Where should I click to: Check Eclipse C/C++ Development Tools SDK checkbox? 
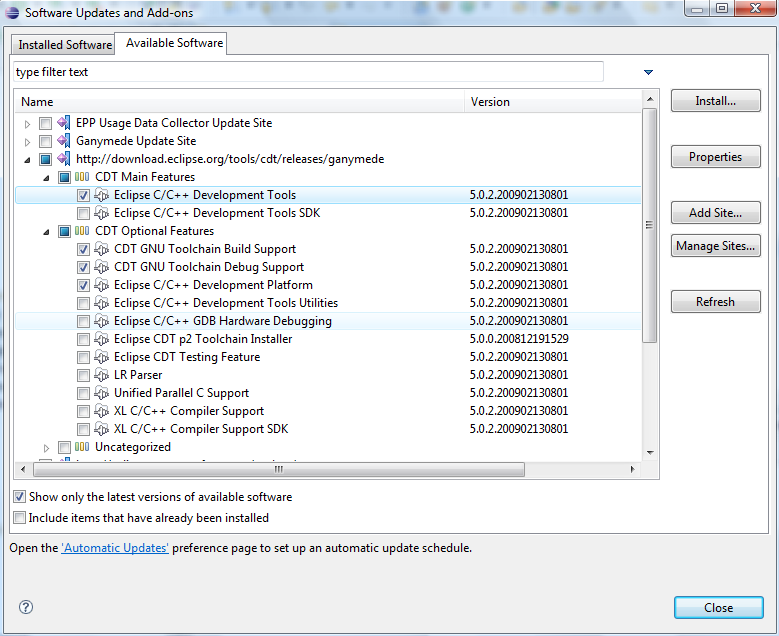point(83,213)
